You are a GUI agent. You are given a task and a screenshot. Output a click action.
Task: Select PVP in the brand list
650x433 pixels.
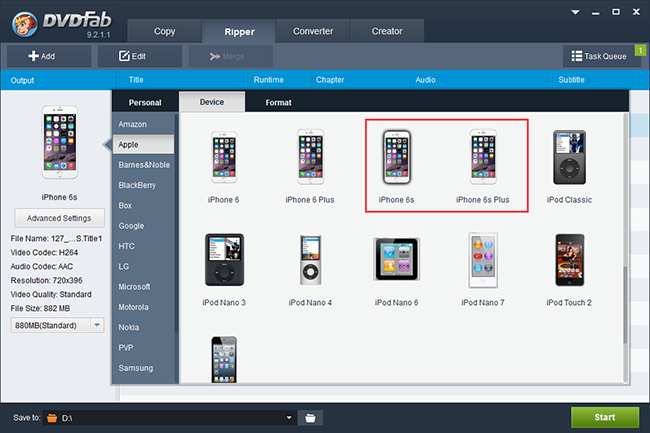(143, 347)
